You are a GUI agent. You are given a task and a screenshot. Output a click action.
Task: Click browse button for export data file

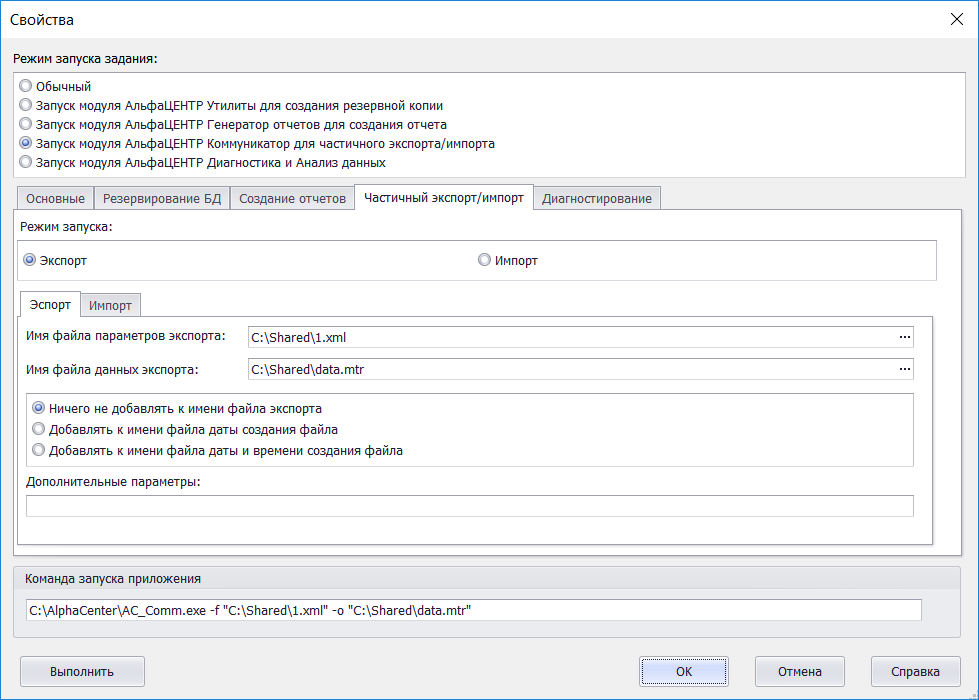905,369
